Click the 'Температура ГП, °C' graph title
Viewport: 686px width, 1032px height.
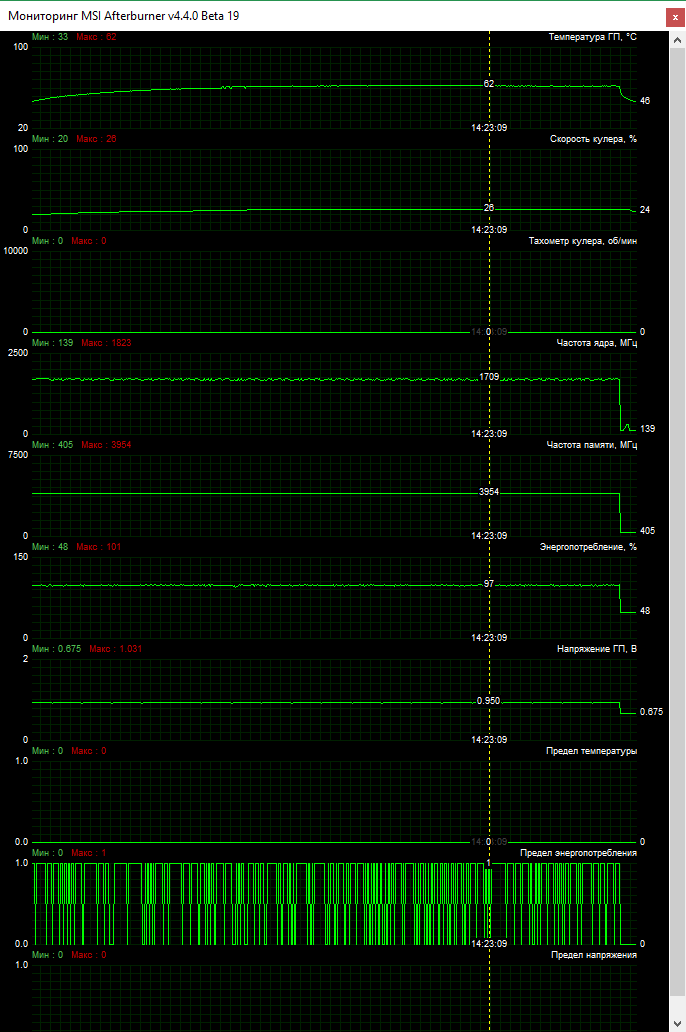(593, 37)
